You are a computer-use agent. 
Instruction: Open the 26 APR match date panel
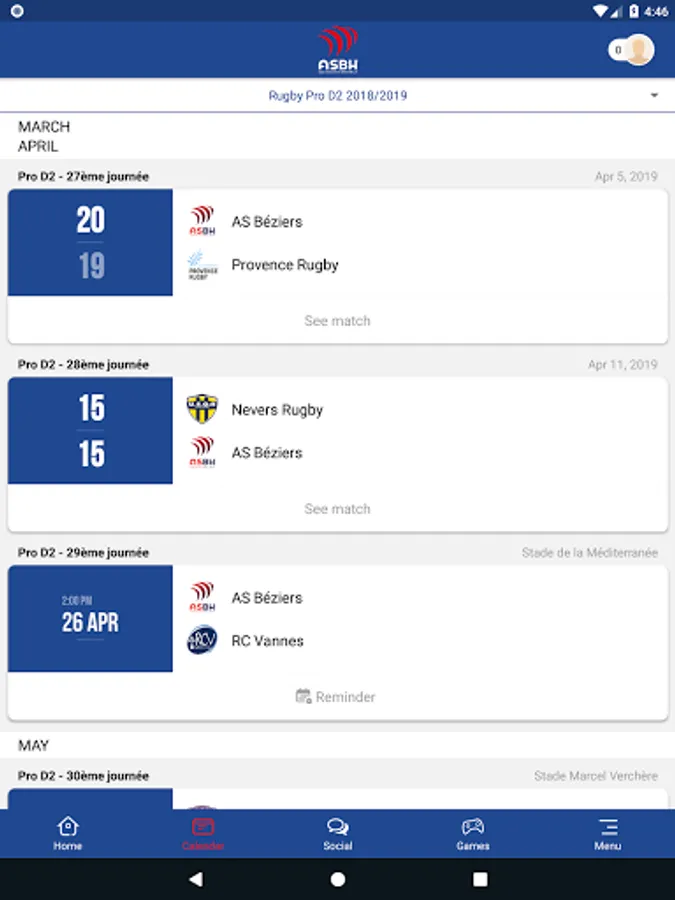point(91,618)
